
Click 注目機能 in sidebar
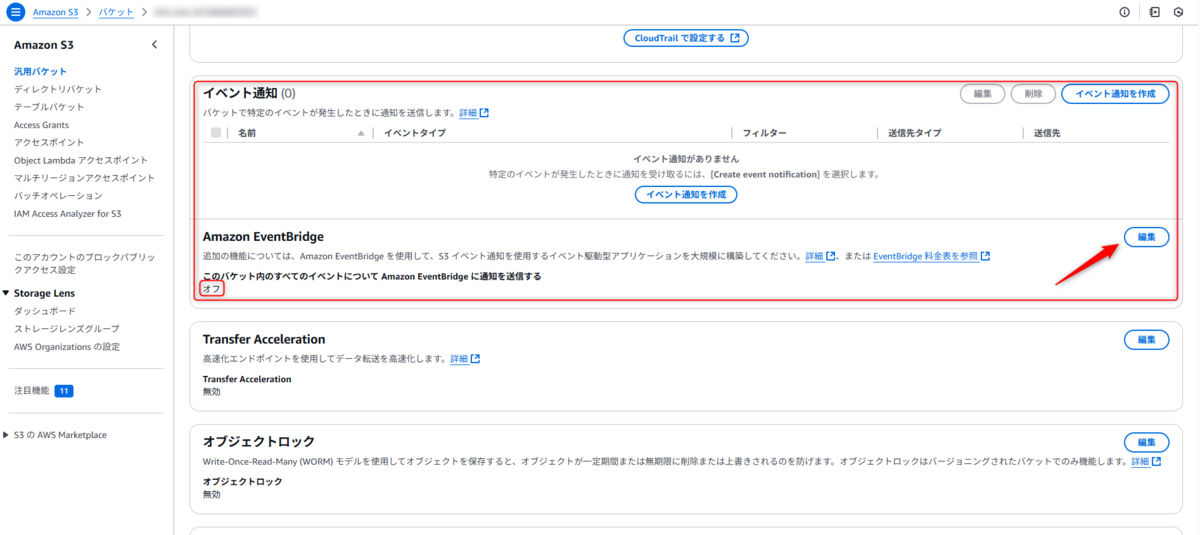pyautogui.click(x=31, y=391)
